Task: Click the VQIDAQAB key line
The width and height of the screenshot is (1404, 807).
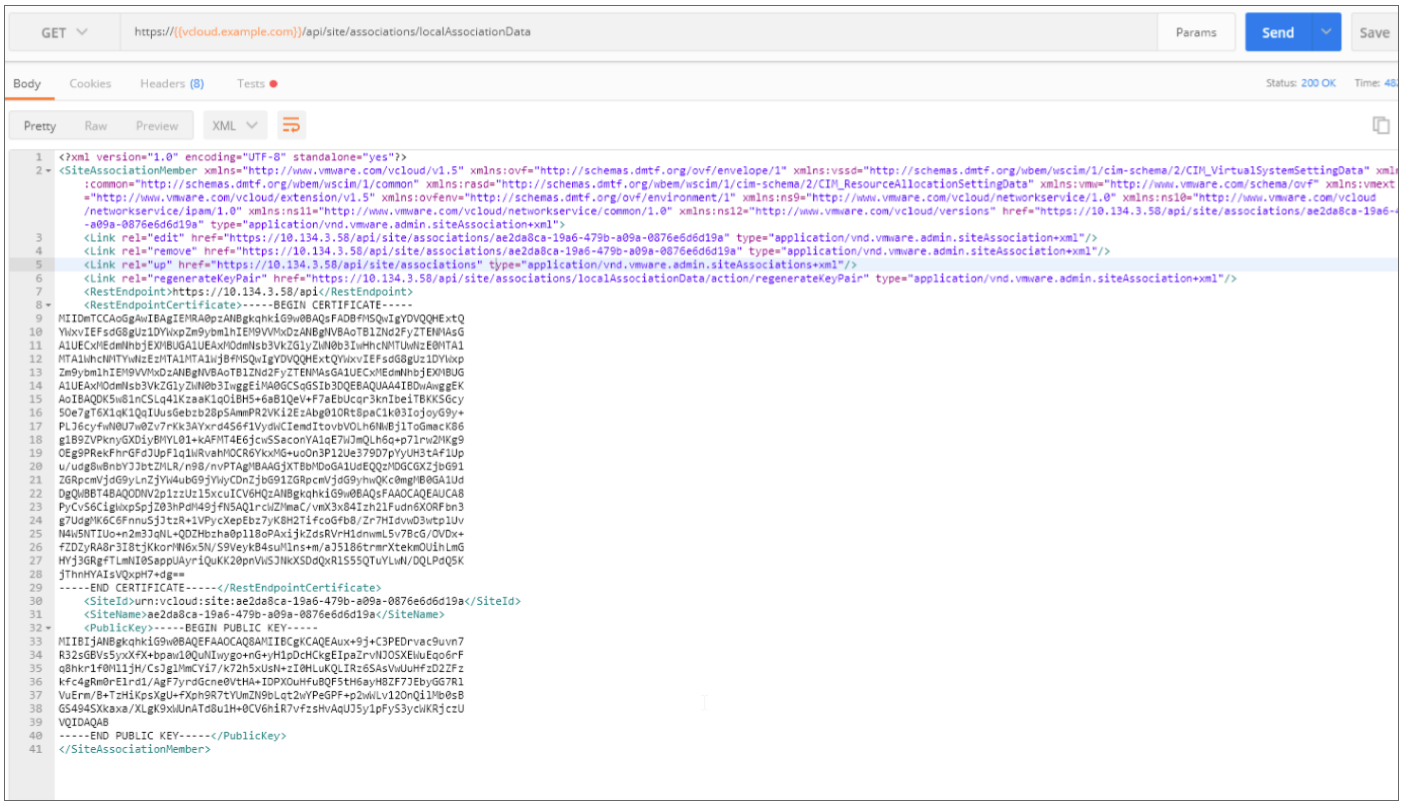Action: pyautogui.click(x=83, y=723)
